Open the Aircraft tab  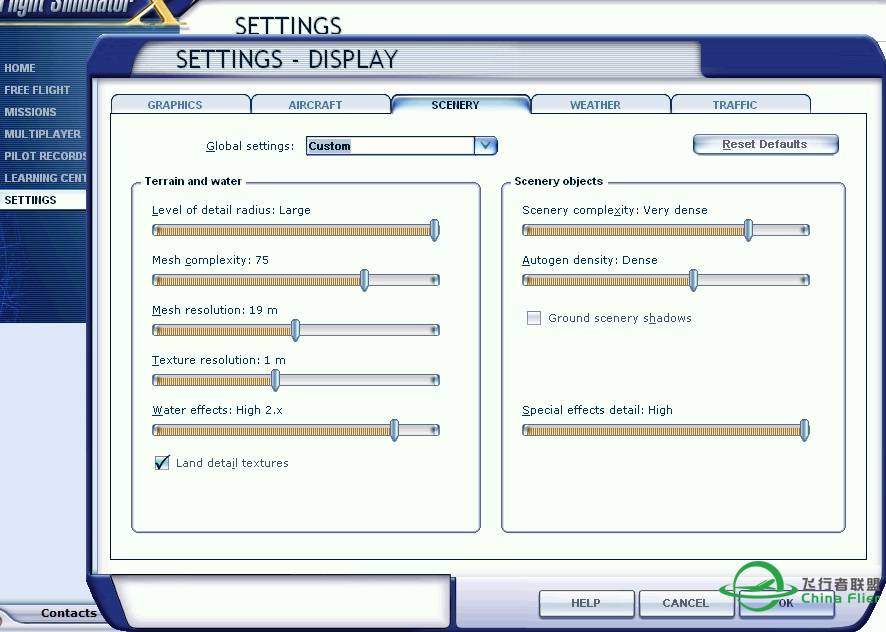click(315, 105)
